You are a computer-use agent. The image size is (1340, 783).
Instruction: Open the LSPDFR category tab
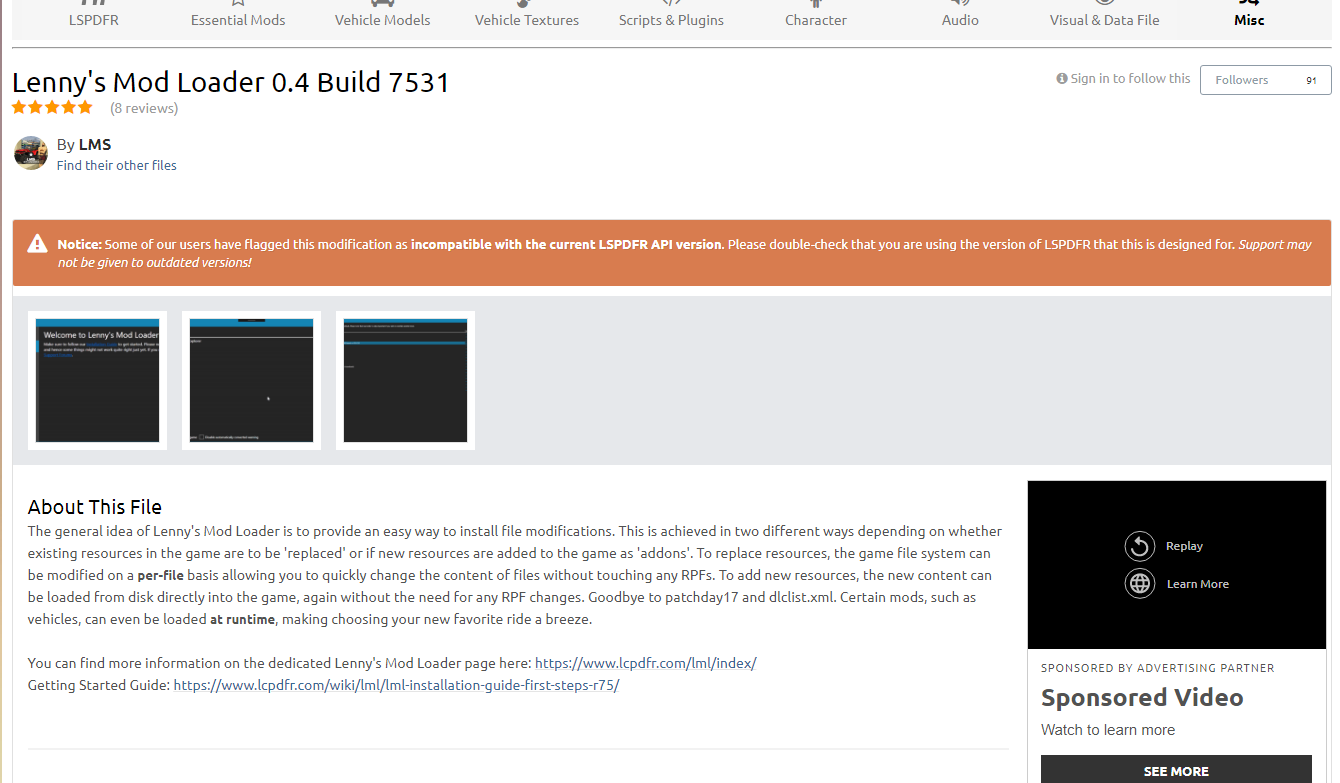click(94, 19)
